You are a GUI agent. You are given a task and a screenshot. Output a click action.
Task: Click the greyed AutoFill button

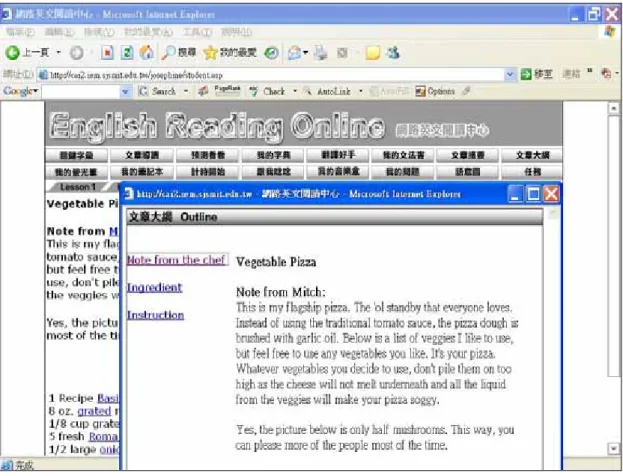[389, 91]
